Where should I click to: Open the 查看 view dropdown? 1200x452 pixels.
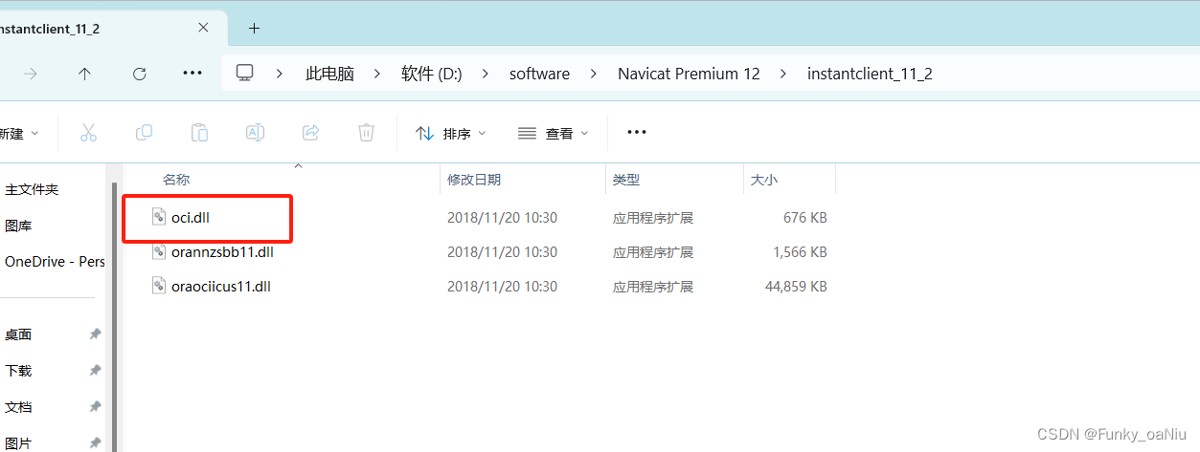(x=553, y=133)
